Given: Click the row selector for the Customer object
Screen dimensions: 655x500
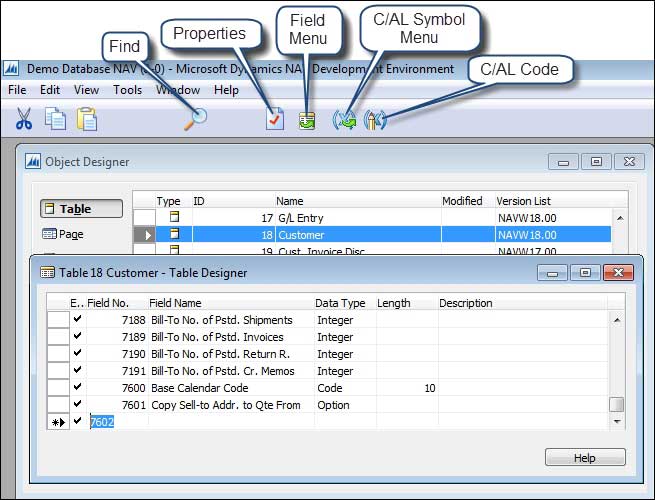Looking at the screenshot, I should [x=145, y=235].
